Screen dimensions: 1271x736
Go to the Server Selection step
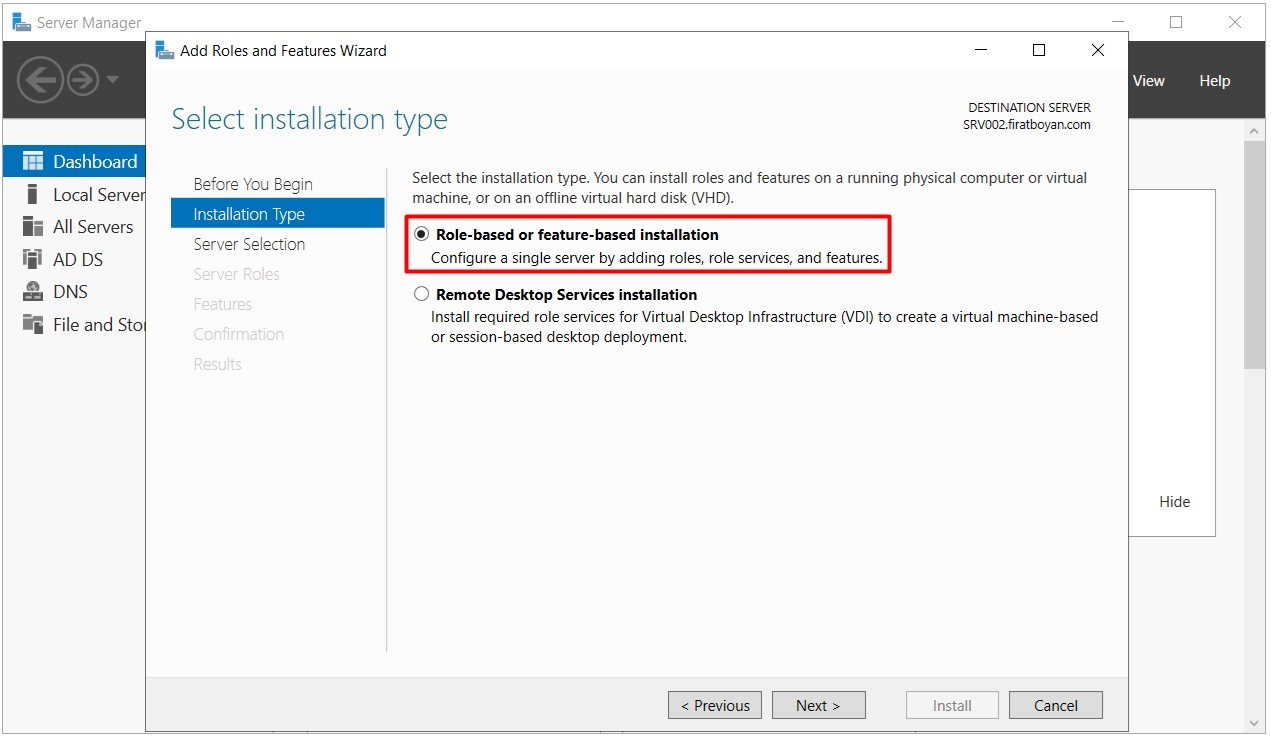coord(249,244)
